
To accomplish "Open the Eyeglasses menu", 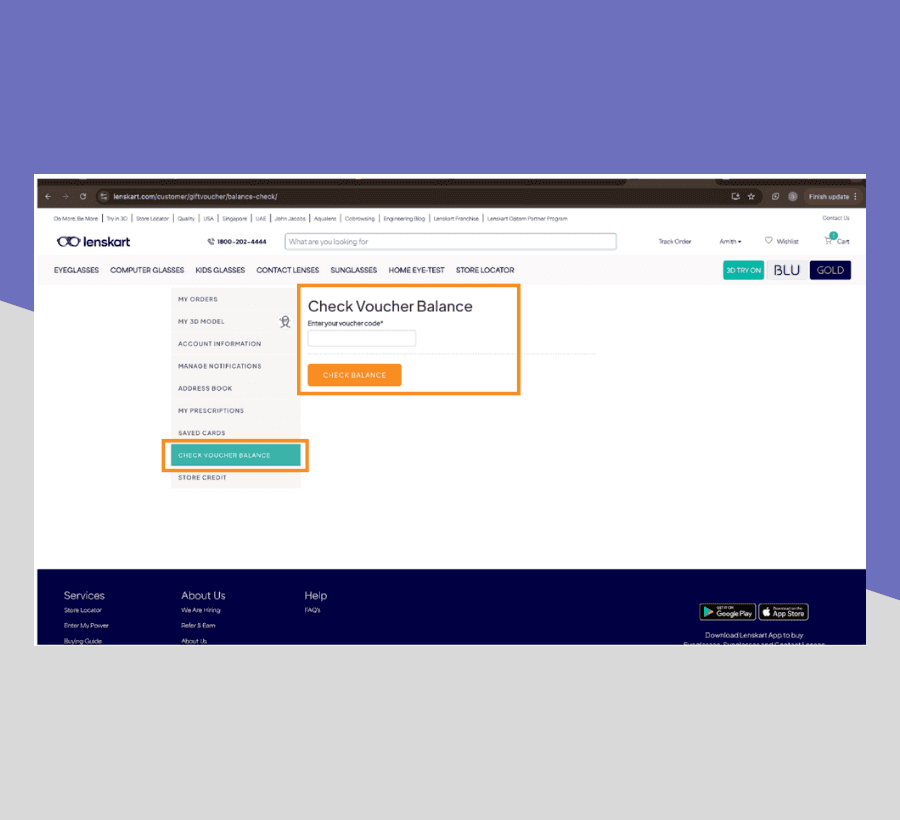I will pos(76,270).
